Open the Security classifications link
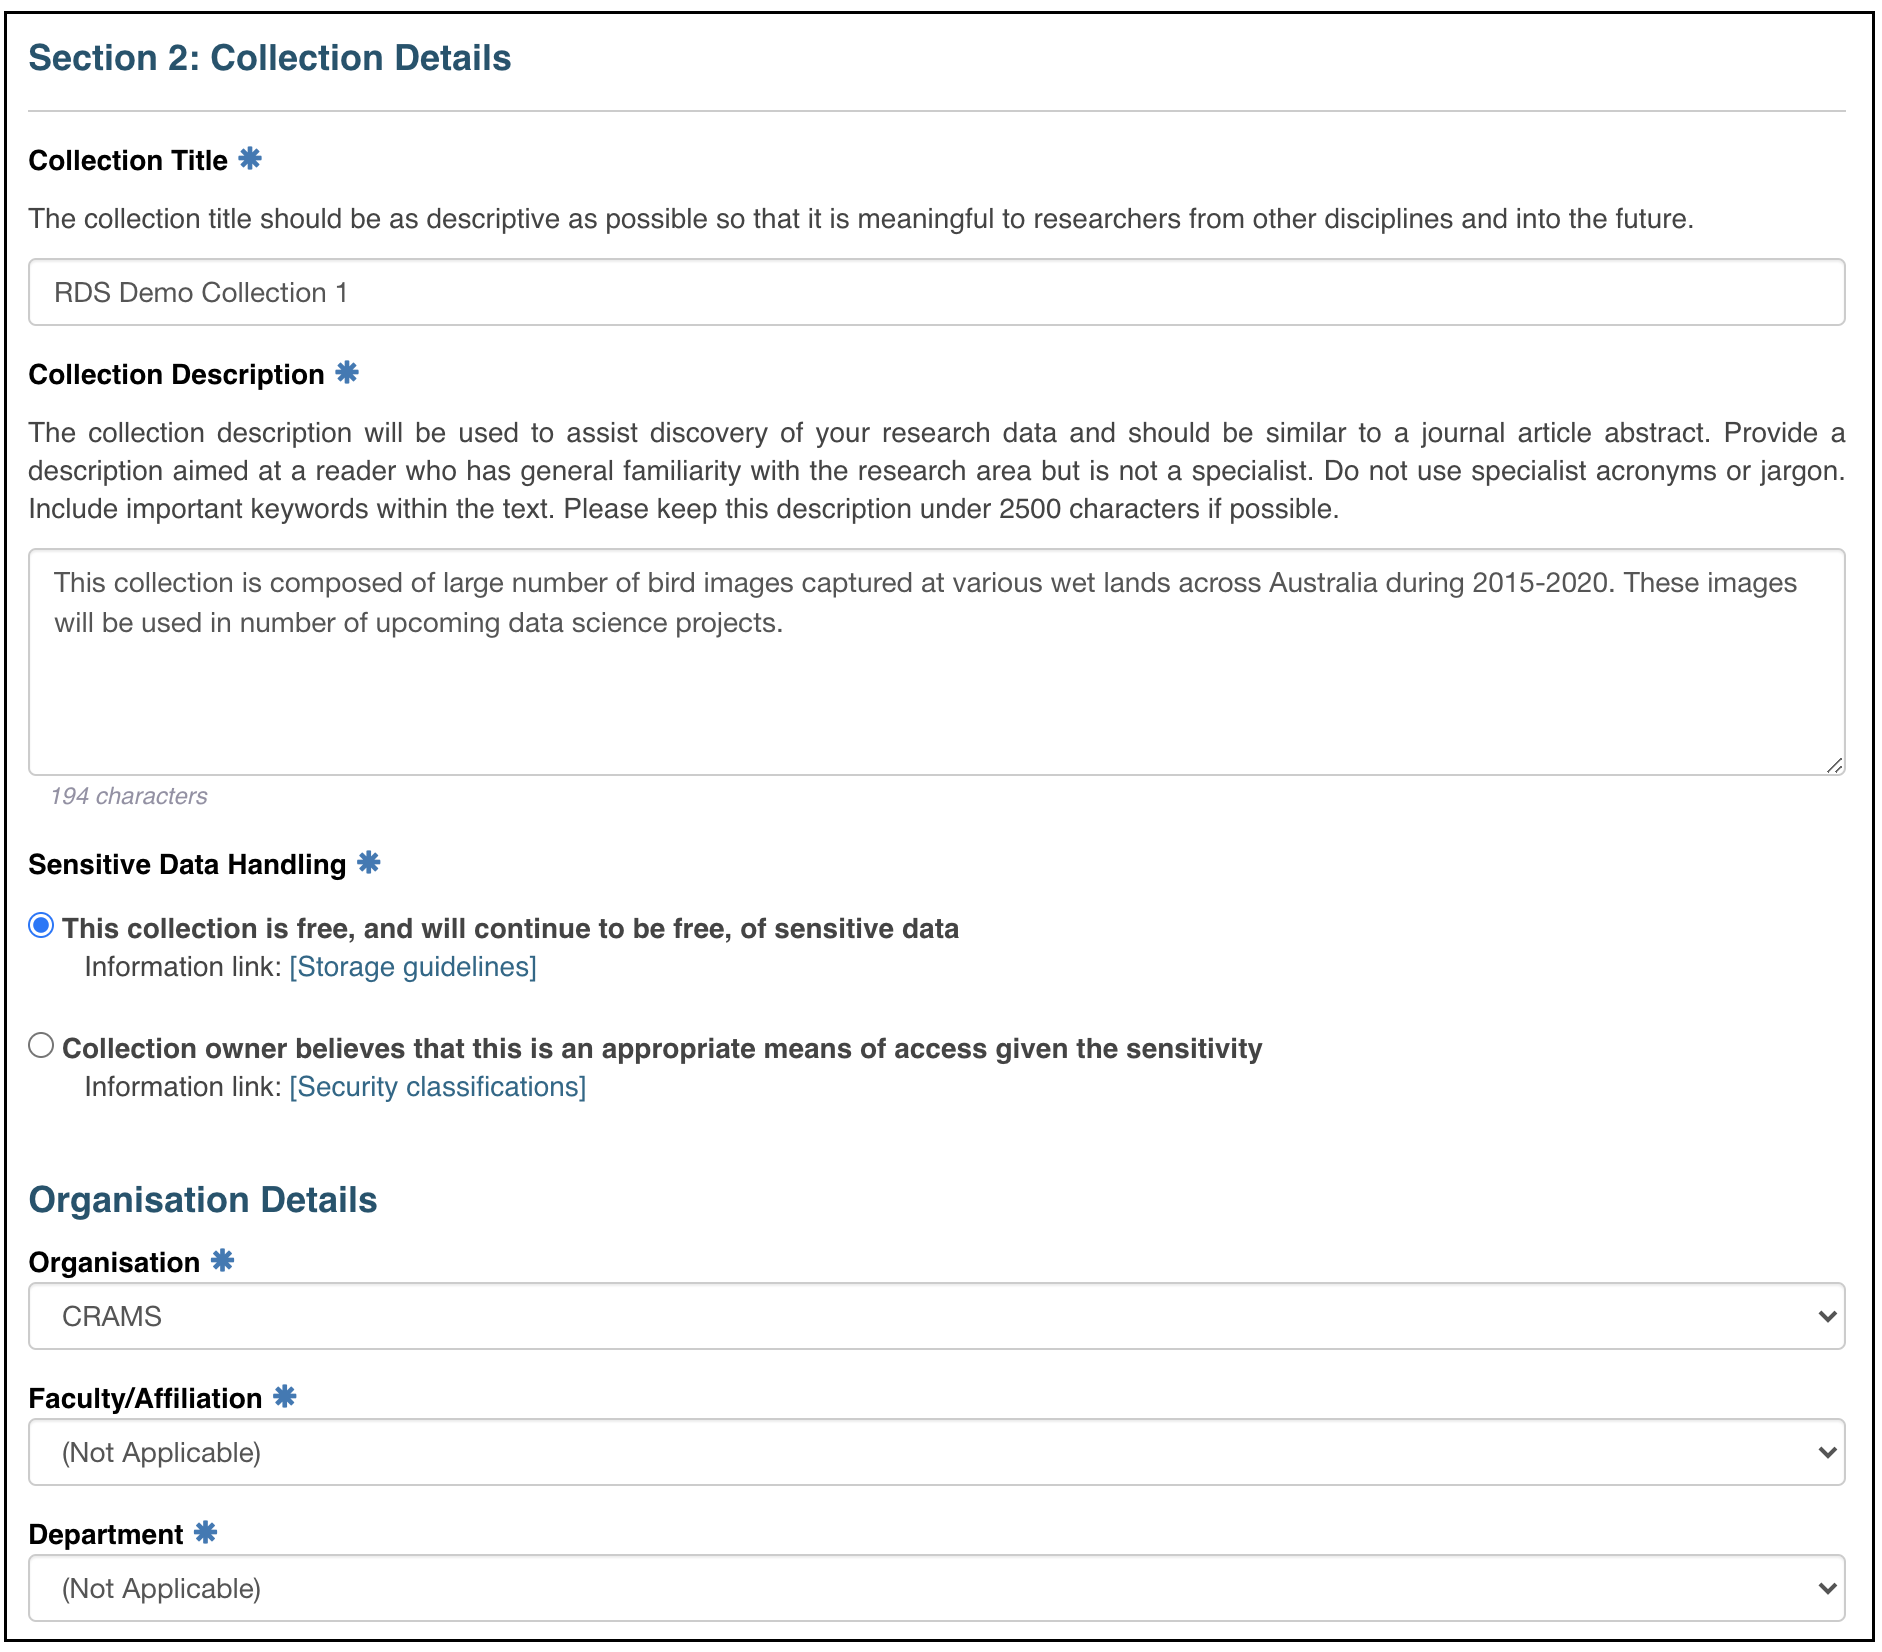This screenshot has width=1882, height=1652. (438, 1087)
